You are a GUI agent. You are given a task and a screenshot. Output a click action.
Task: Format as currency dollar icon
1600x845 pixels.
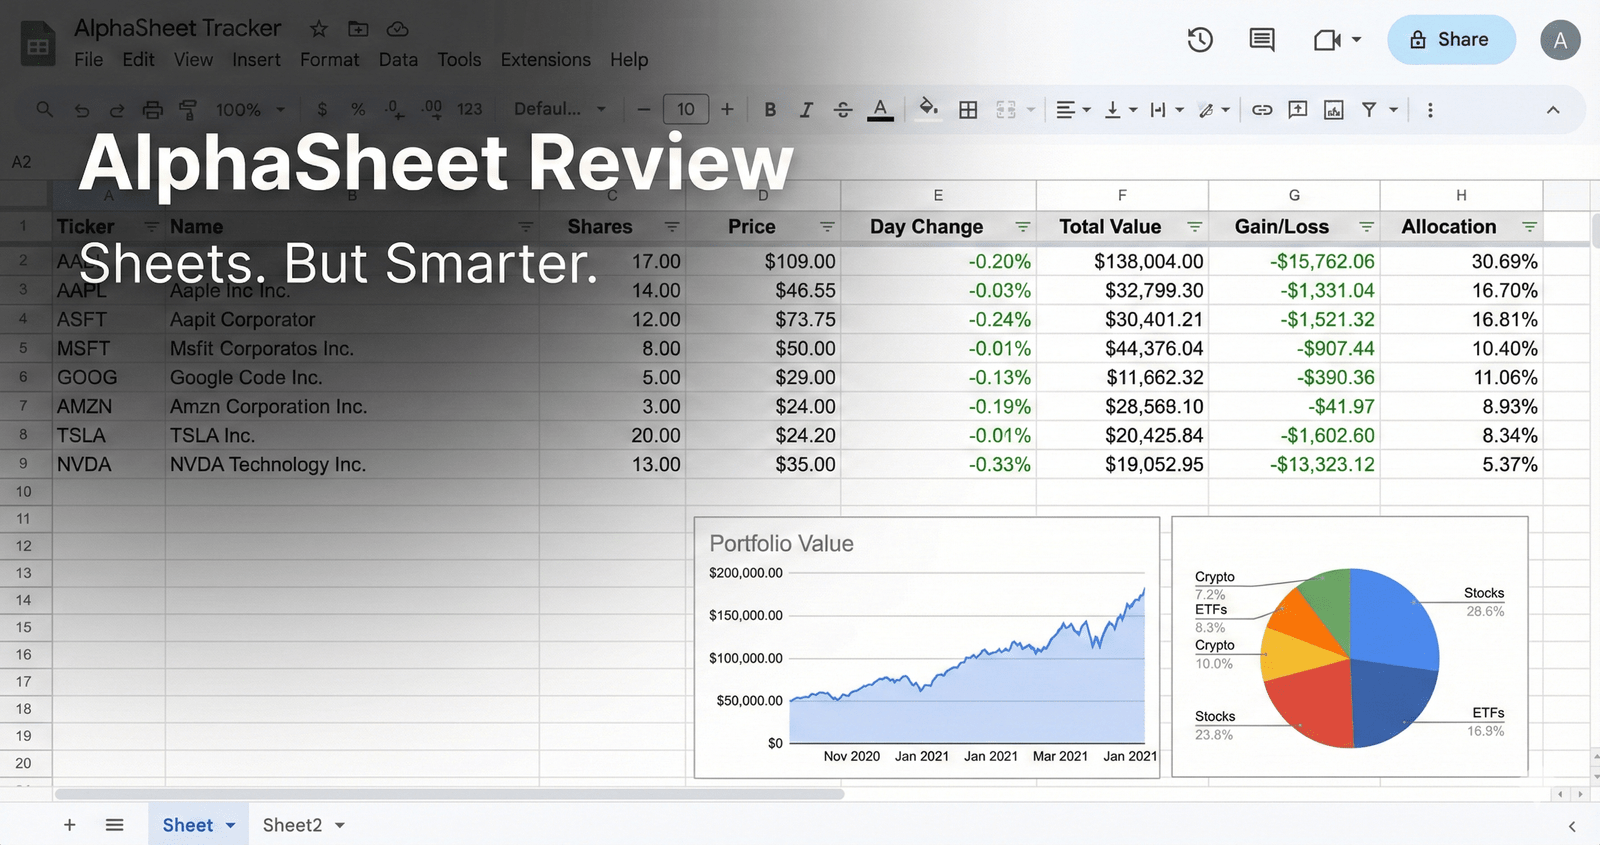[322, 110]
